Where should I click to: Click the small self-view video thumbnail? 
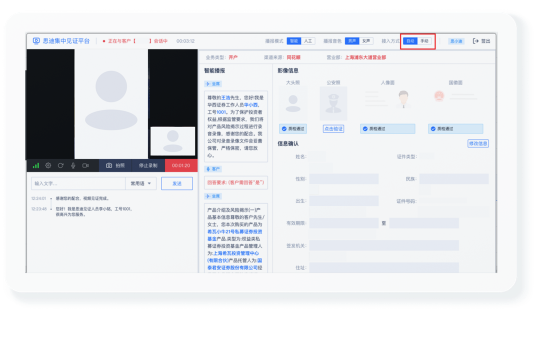(x=173, y=141)
